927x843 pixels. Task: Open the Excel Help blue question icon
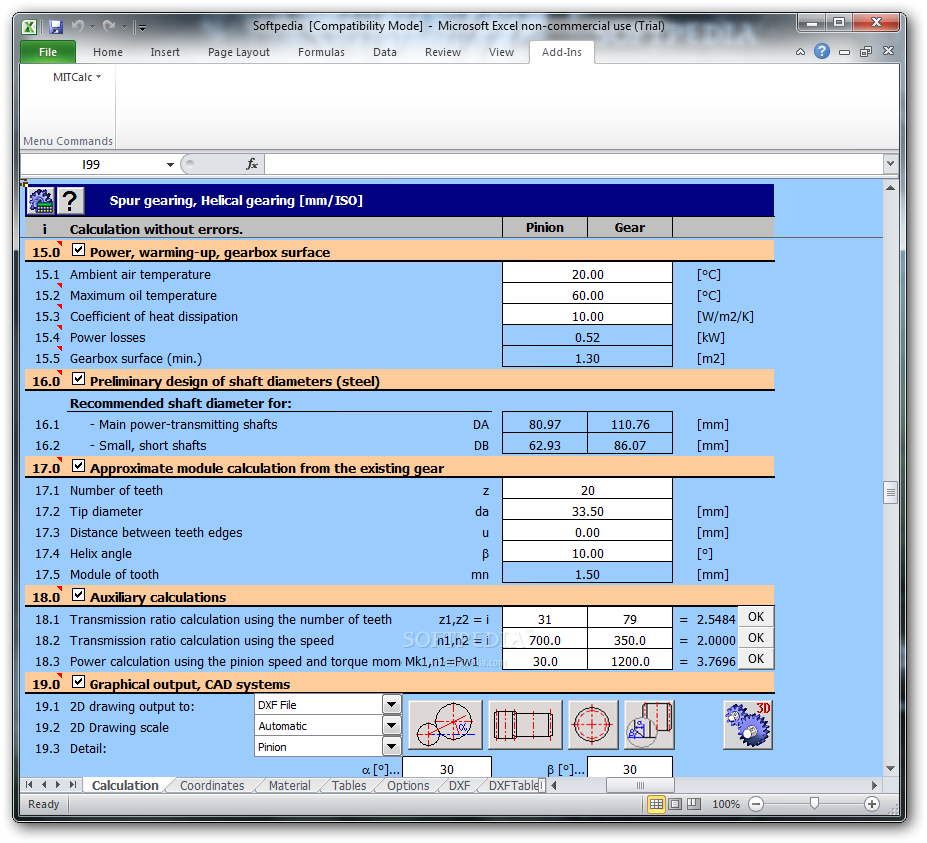pos(822,51)
